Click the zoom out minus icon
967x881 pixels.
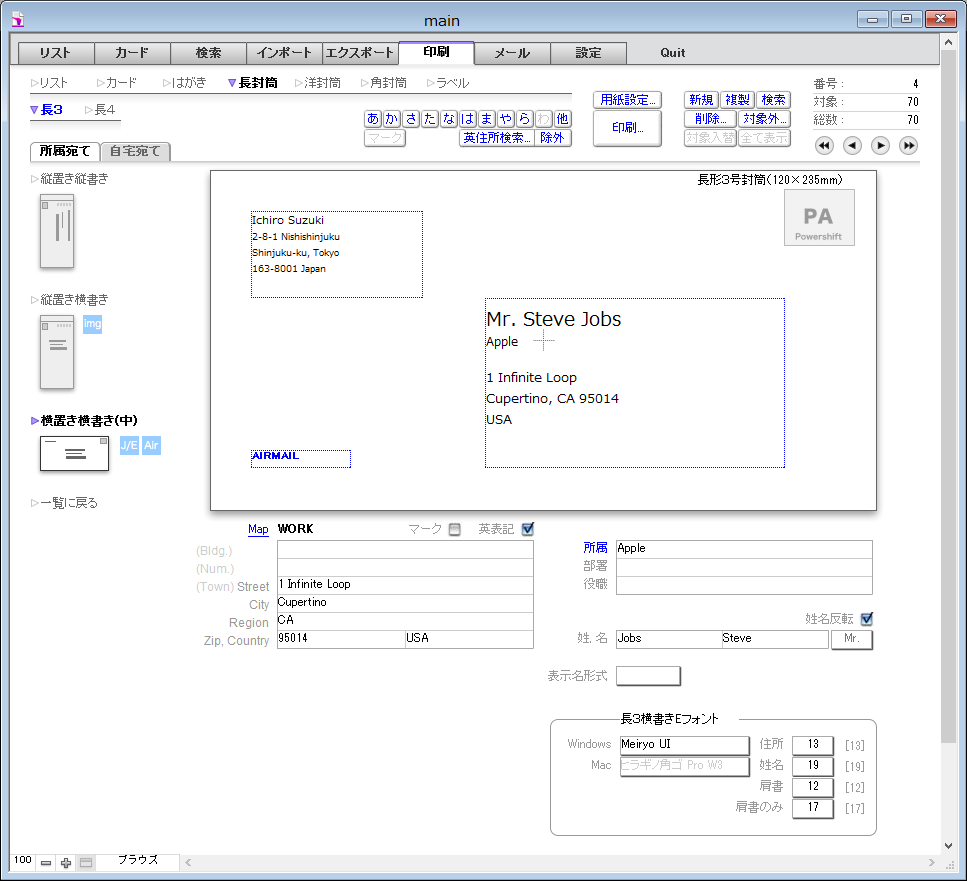pos(46,863)
